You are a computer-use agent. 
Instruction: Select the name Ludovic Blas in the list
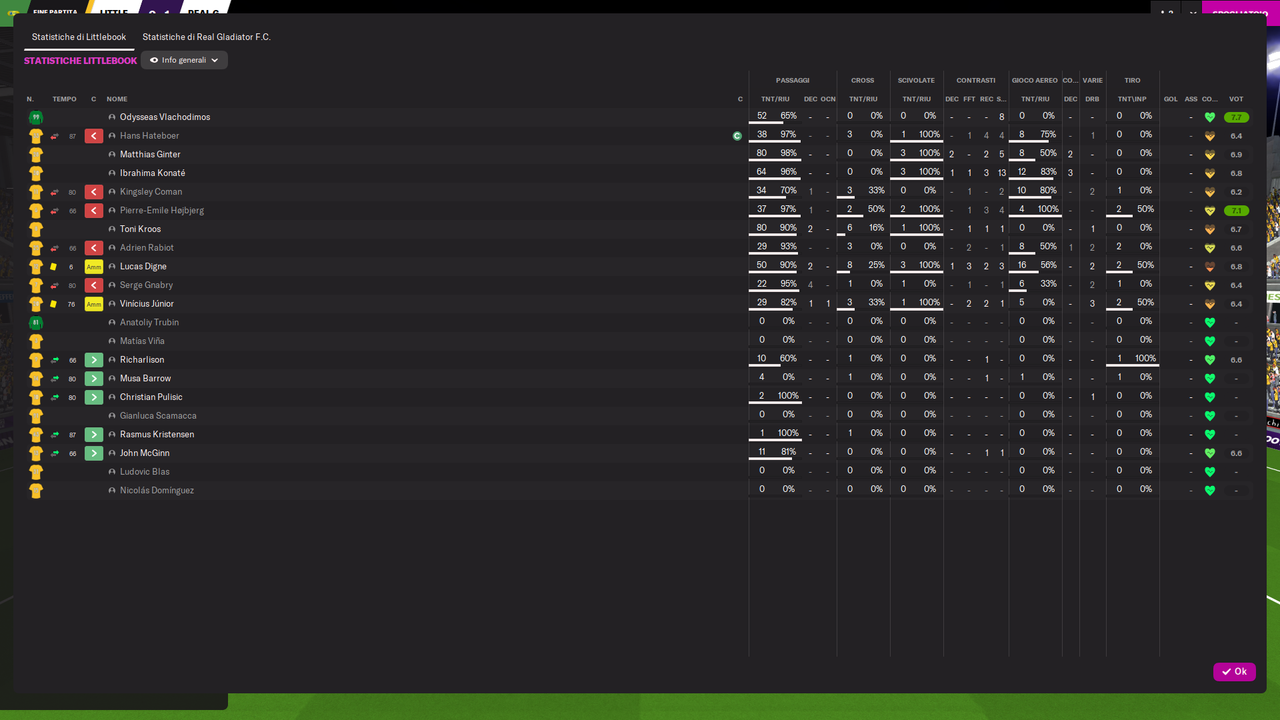(145, 472)
